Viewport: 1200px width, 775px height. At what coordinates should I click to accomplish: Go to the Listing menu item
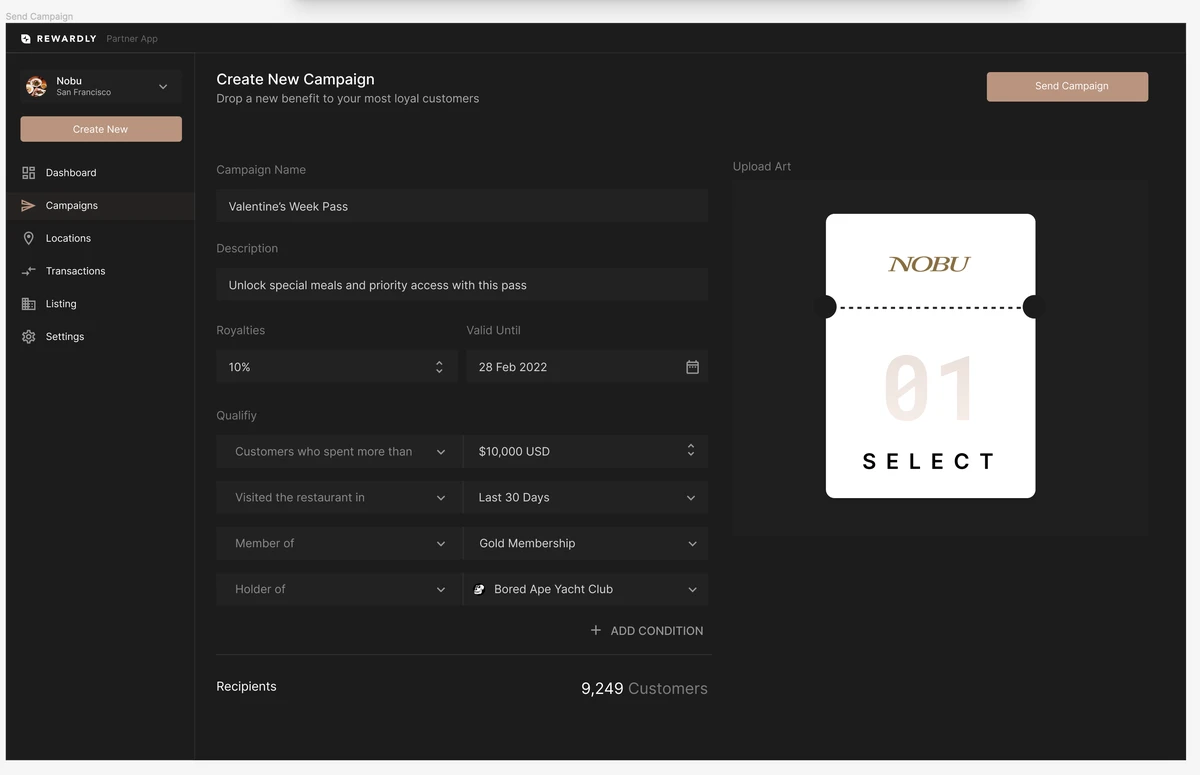pos(61,304)
